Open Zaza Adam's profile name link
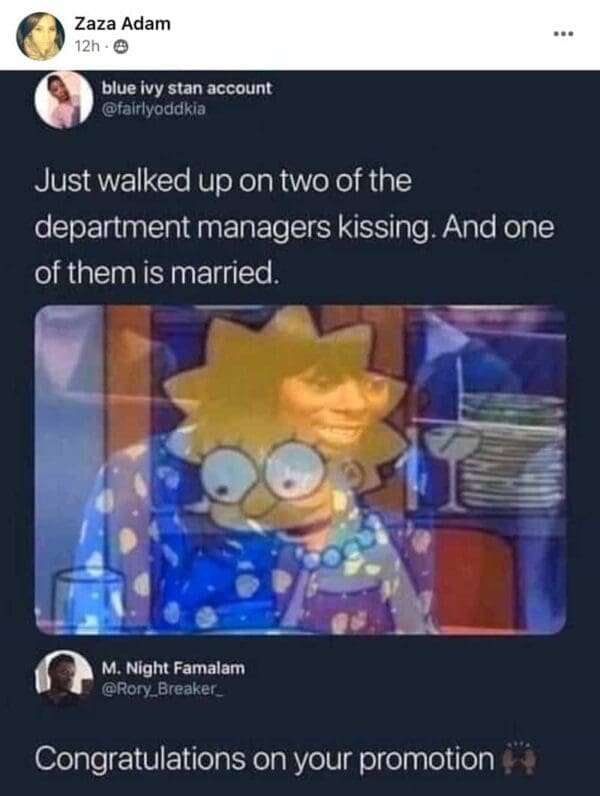 (x=122, y=23)
